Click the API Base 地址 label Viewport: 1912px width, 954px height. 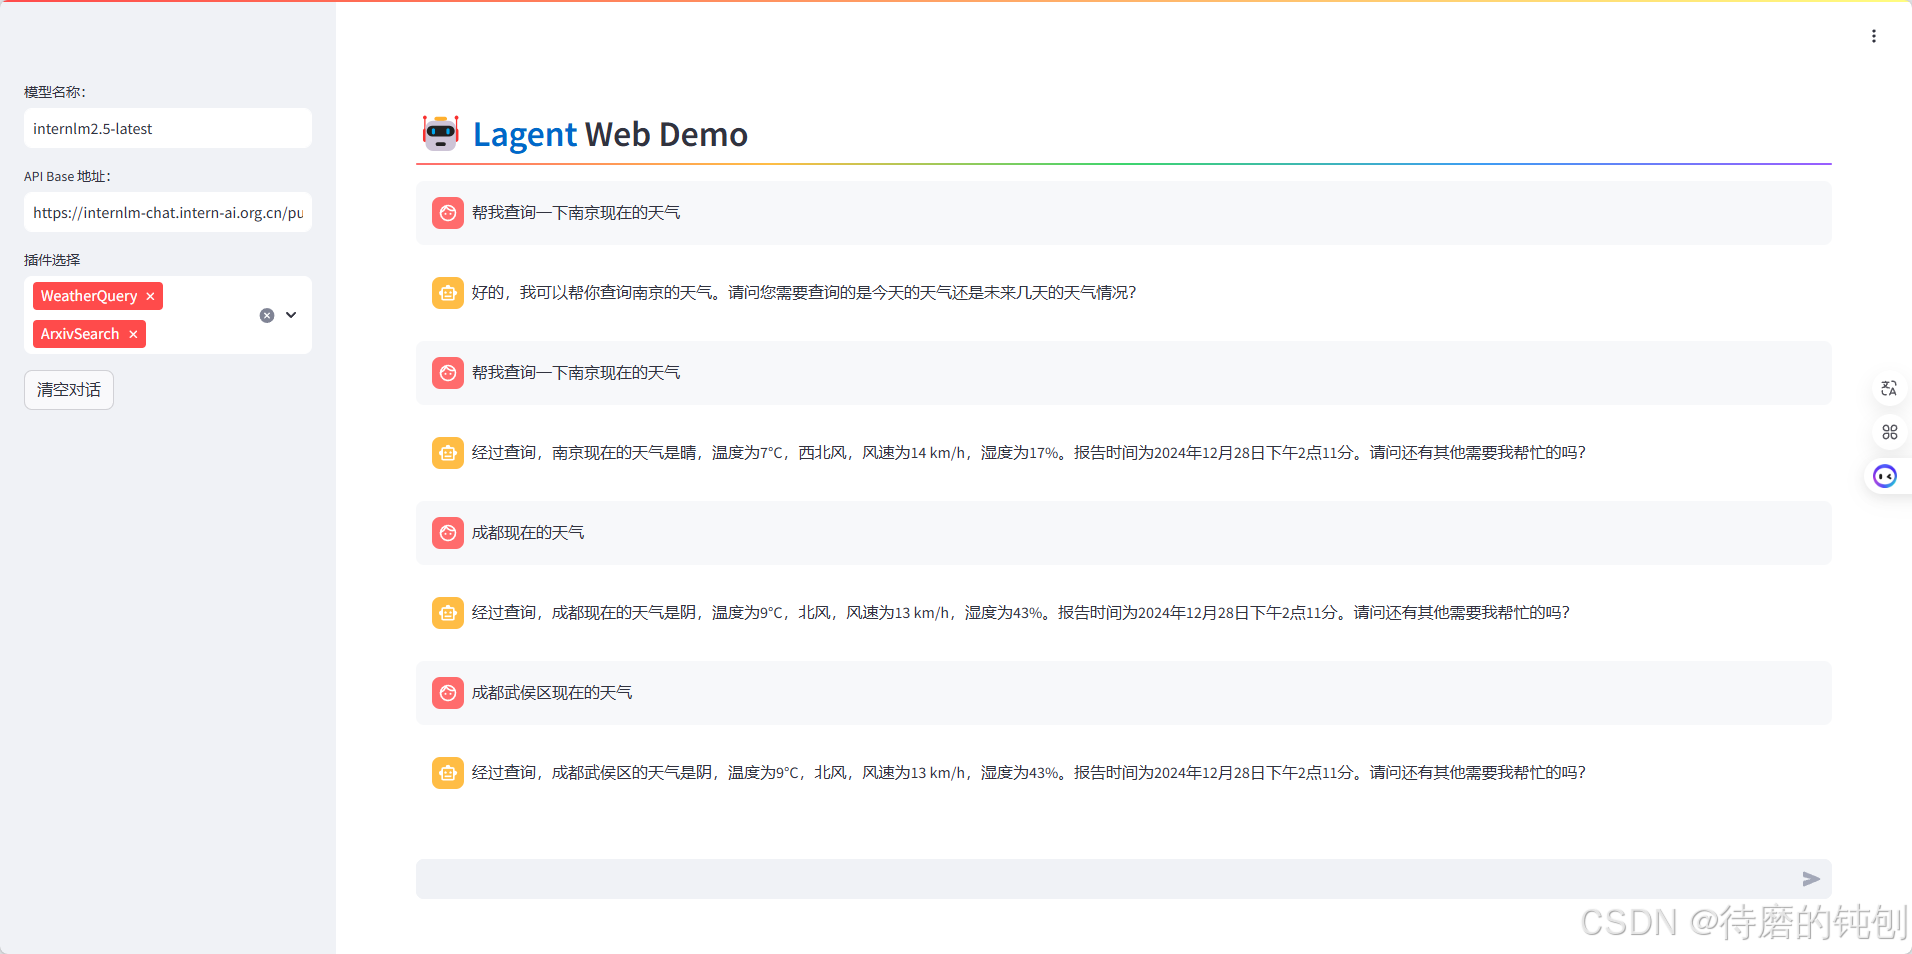coord(67,176)
